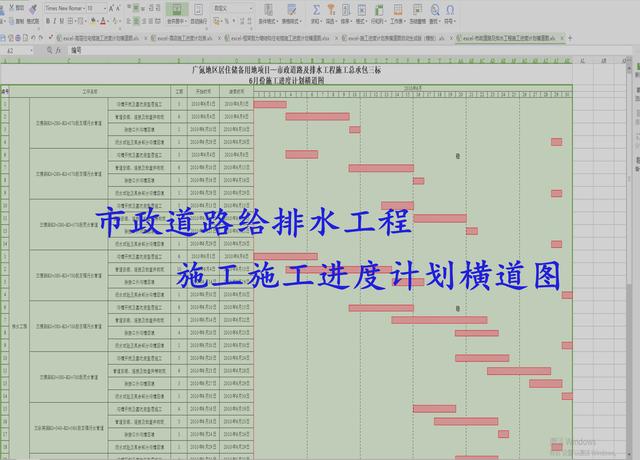Click the Format cells icon
Viewport: 640px width, 460px height.
click(361, 10)
